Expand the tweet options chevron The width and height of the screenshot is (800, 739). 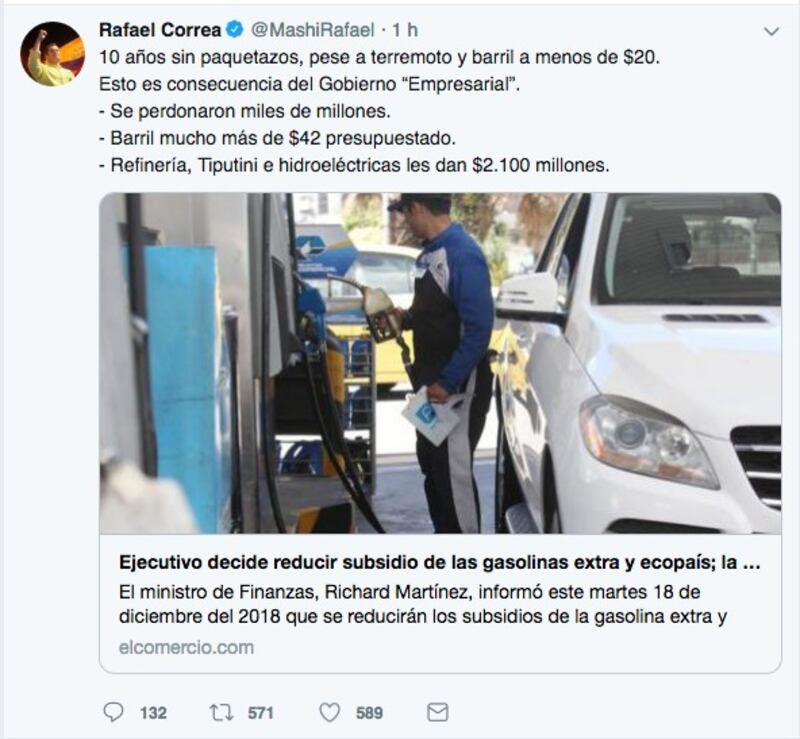(x=771, y=32)
